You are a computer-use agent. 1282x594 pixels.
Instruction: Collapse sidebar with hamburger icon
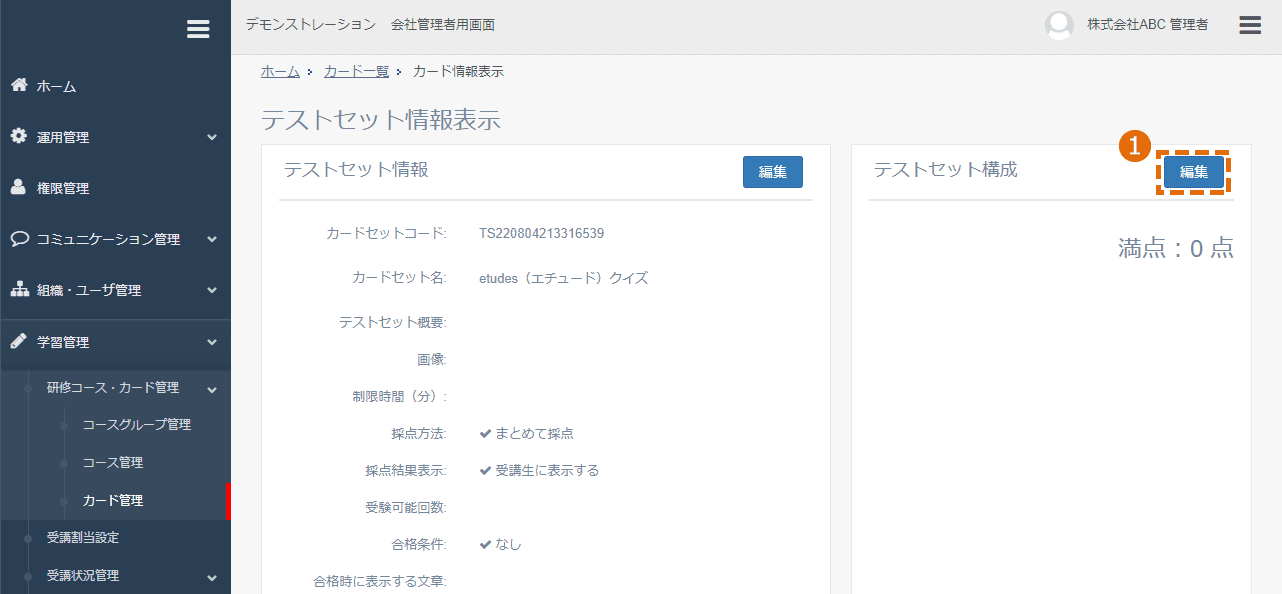(x=198, y=29)
